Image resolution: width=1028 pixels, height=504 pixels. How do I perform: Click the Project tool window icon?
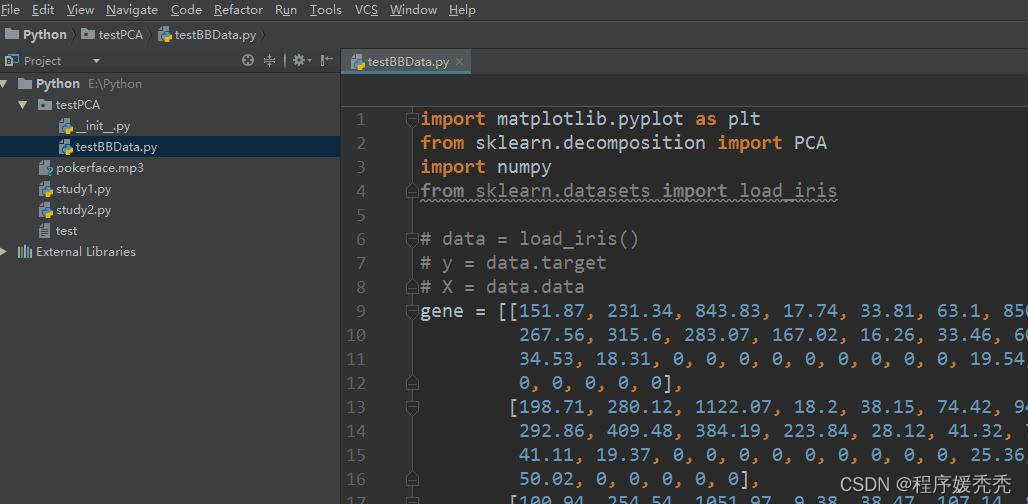pyautogui.click(x=12, y=61)
